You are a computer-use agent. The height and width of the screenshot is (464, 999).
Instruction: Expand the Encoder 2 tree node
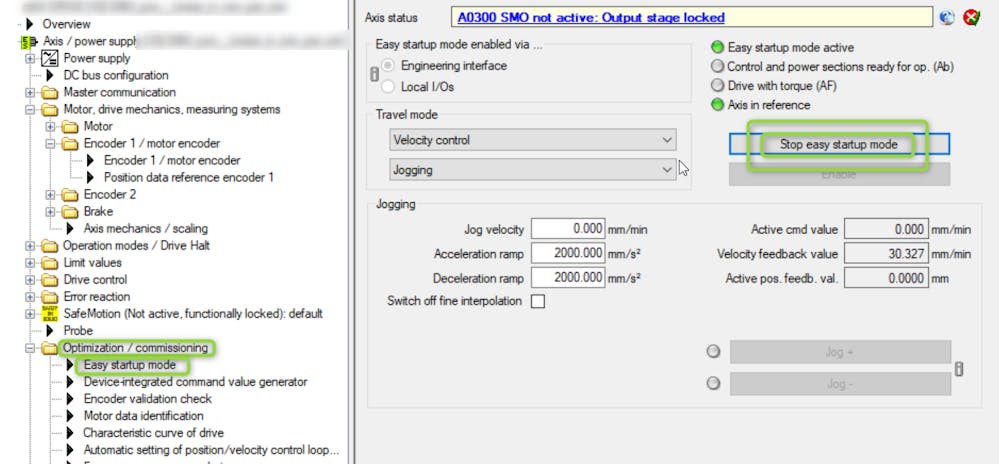click(51, 195)
